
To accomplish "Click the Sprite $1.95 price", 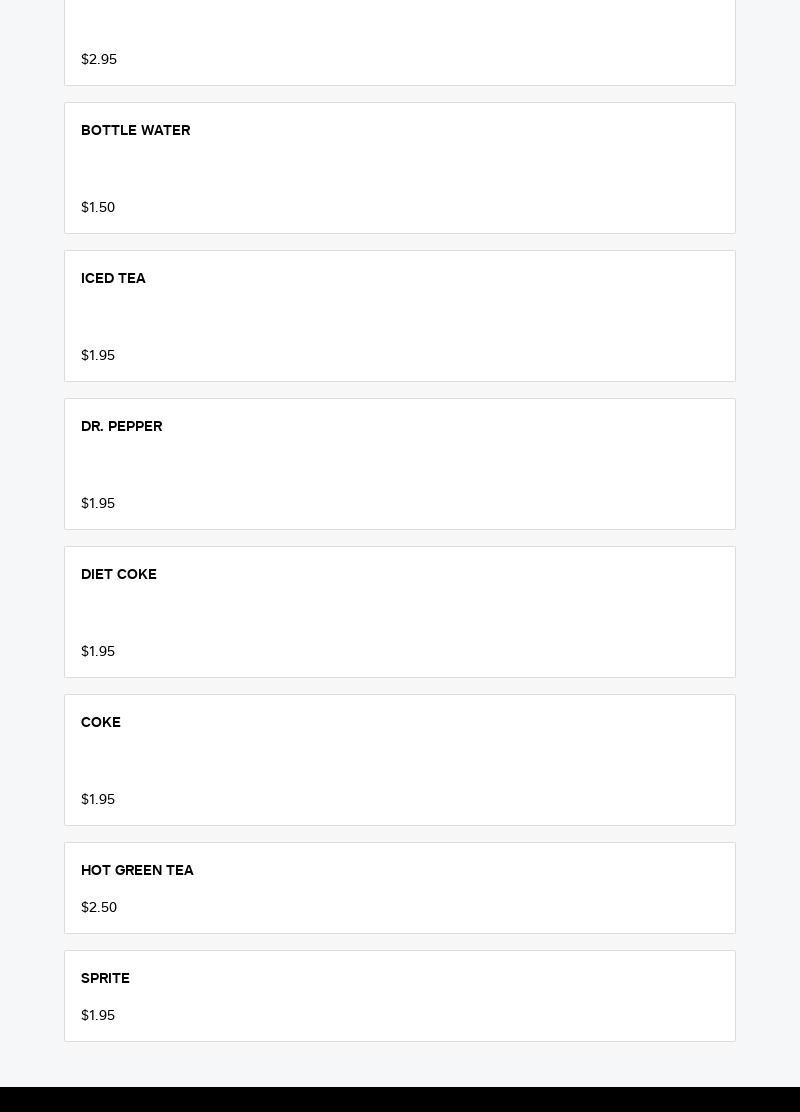I will pyautogui.click(x=98, y=1015).
